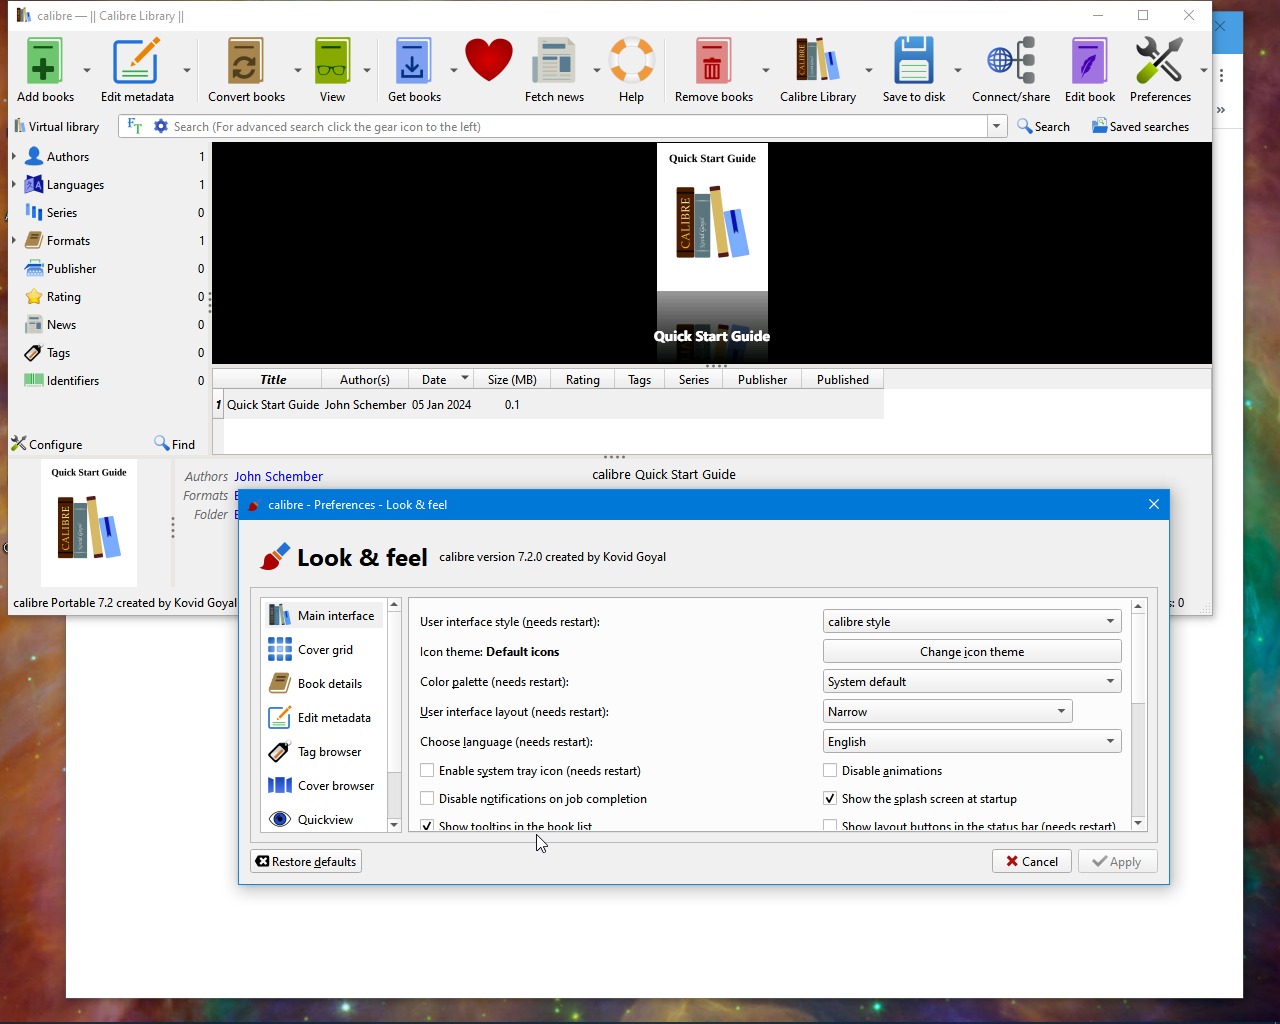This screenshot has height=1024, width=1280.
Task: Click the red heart donate icon
Action: click(489, 61)
